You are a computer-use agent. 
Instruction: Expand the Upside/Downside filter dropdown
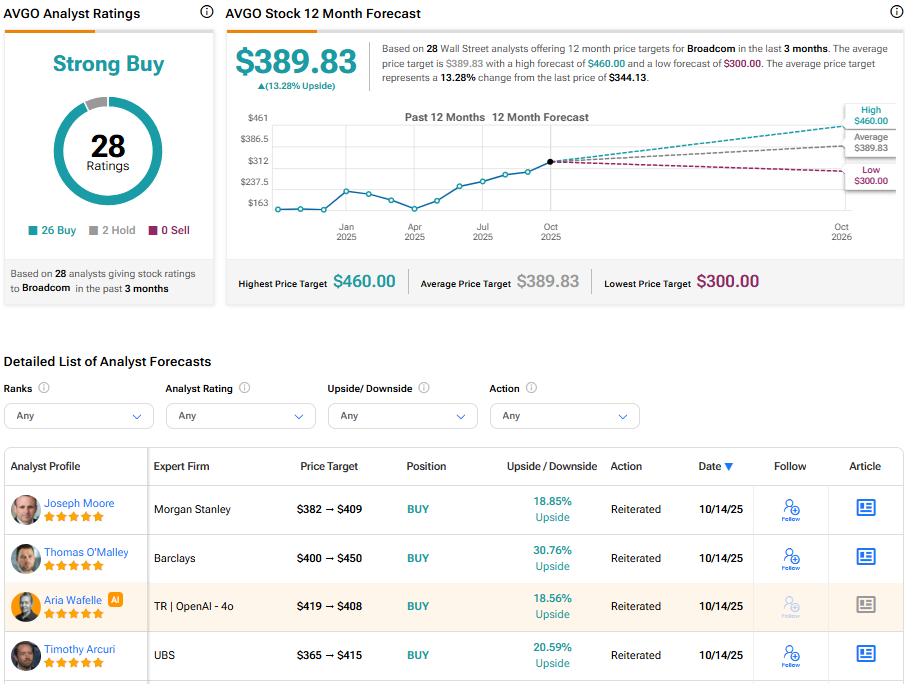tap(403, 416)
